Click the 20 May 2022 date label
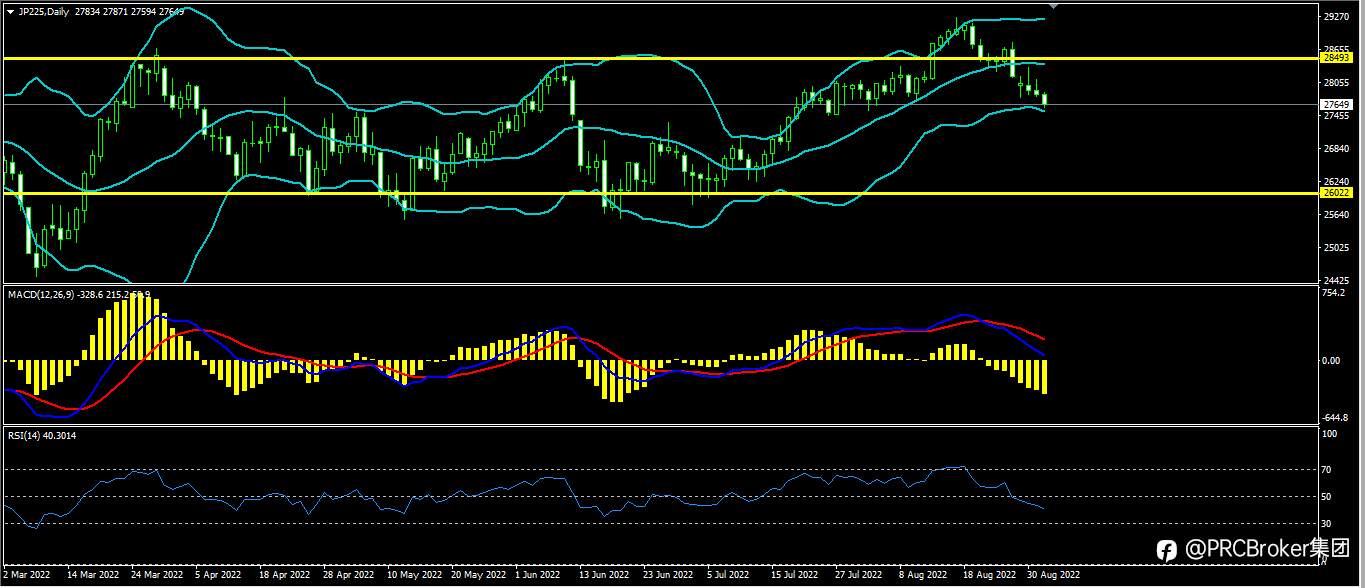 [x=479, y=575]
